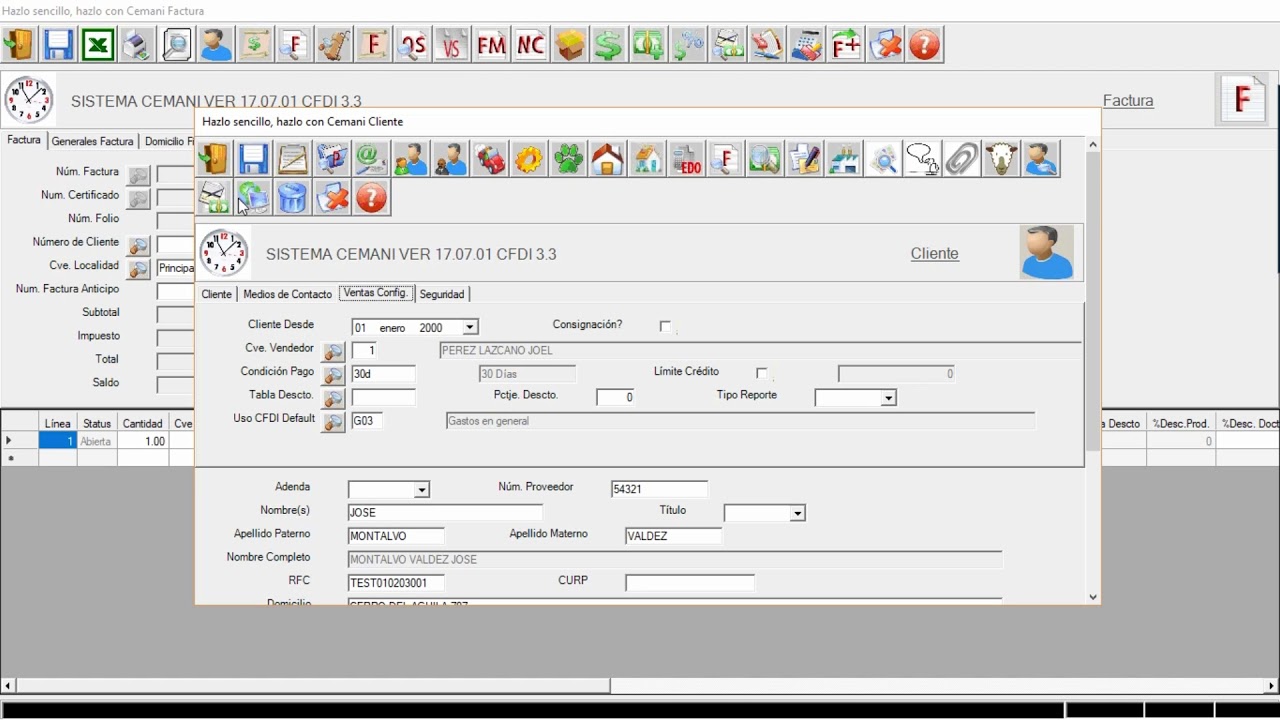Save client with the floppy disk icon
This screenshot has width=1280, height=720.
[253, 159]
